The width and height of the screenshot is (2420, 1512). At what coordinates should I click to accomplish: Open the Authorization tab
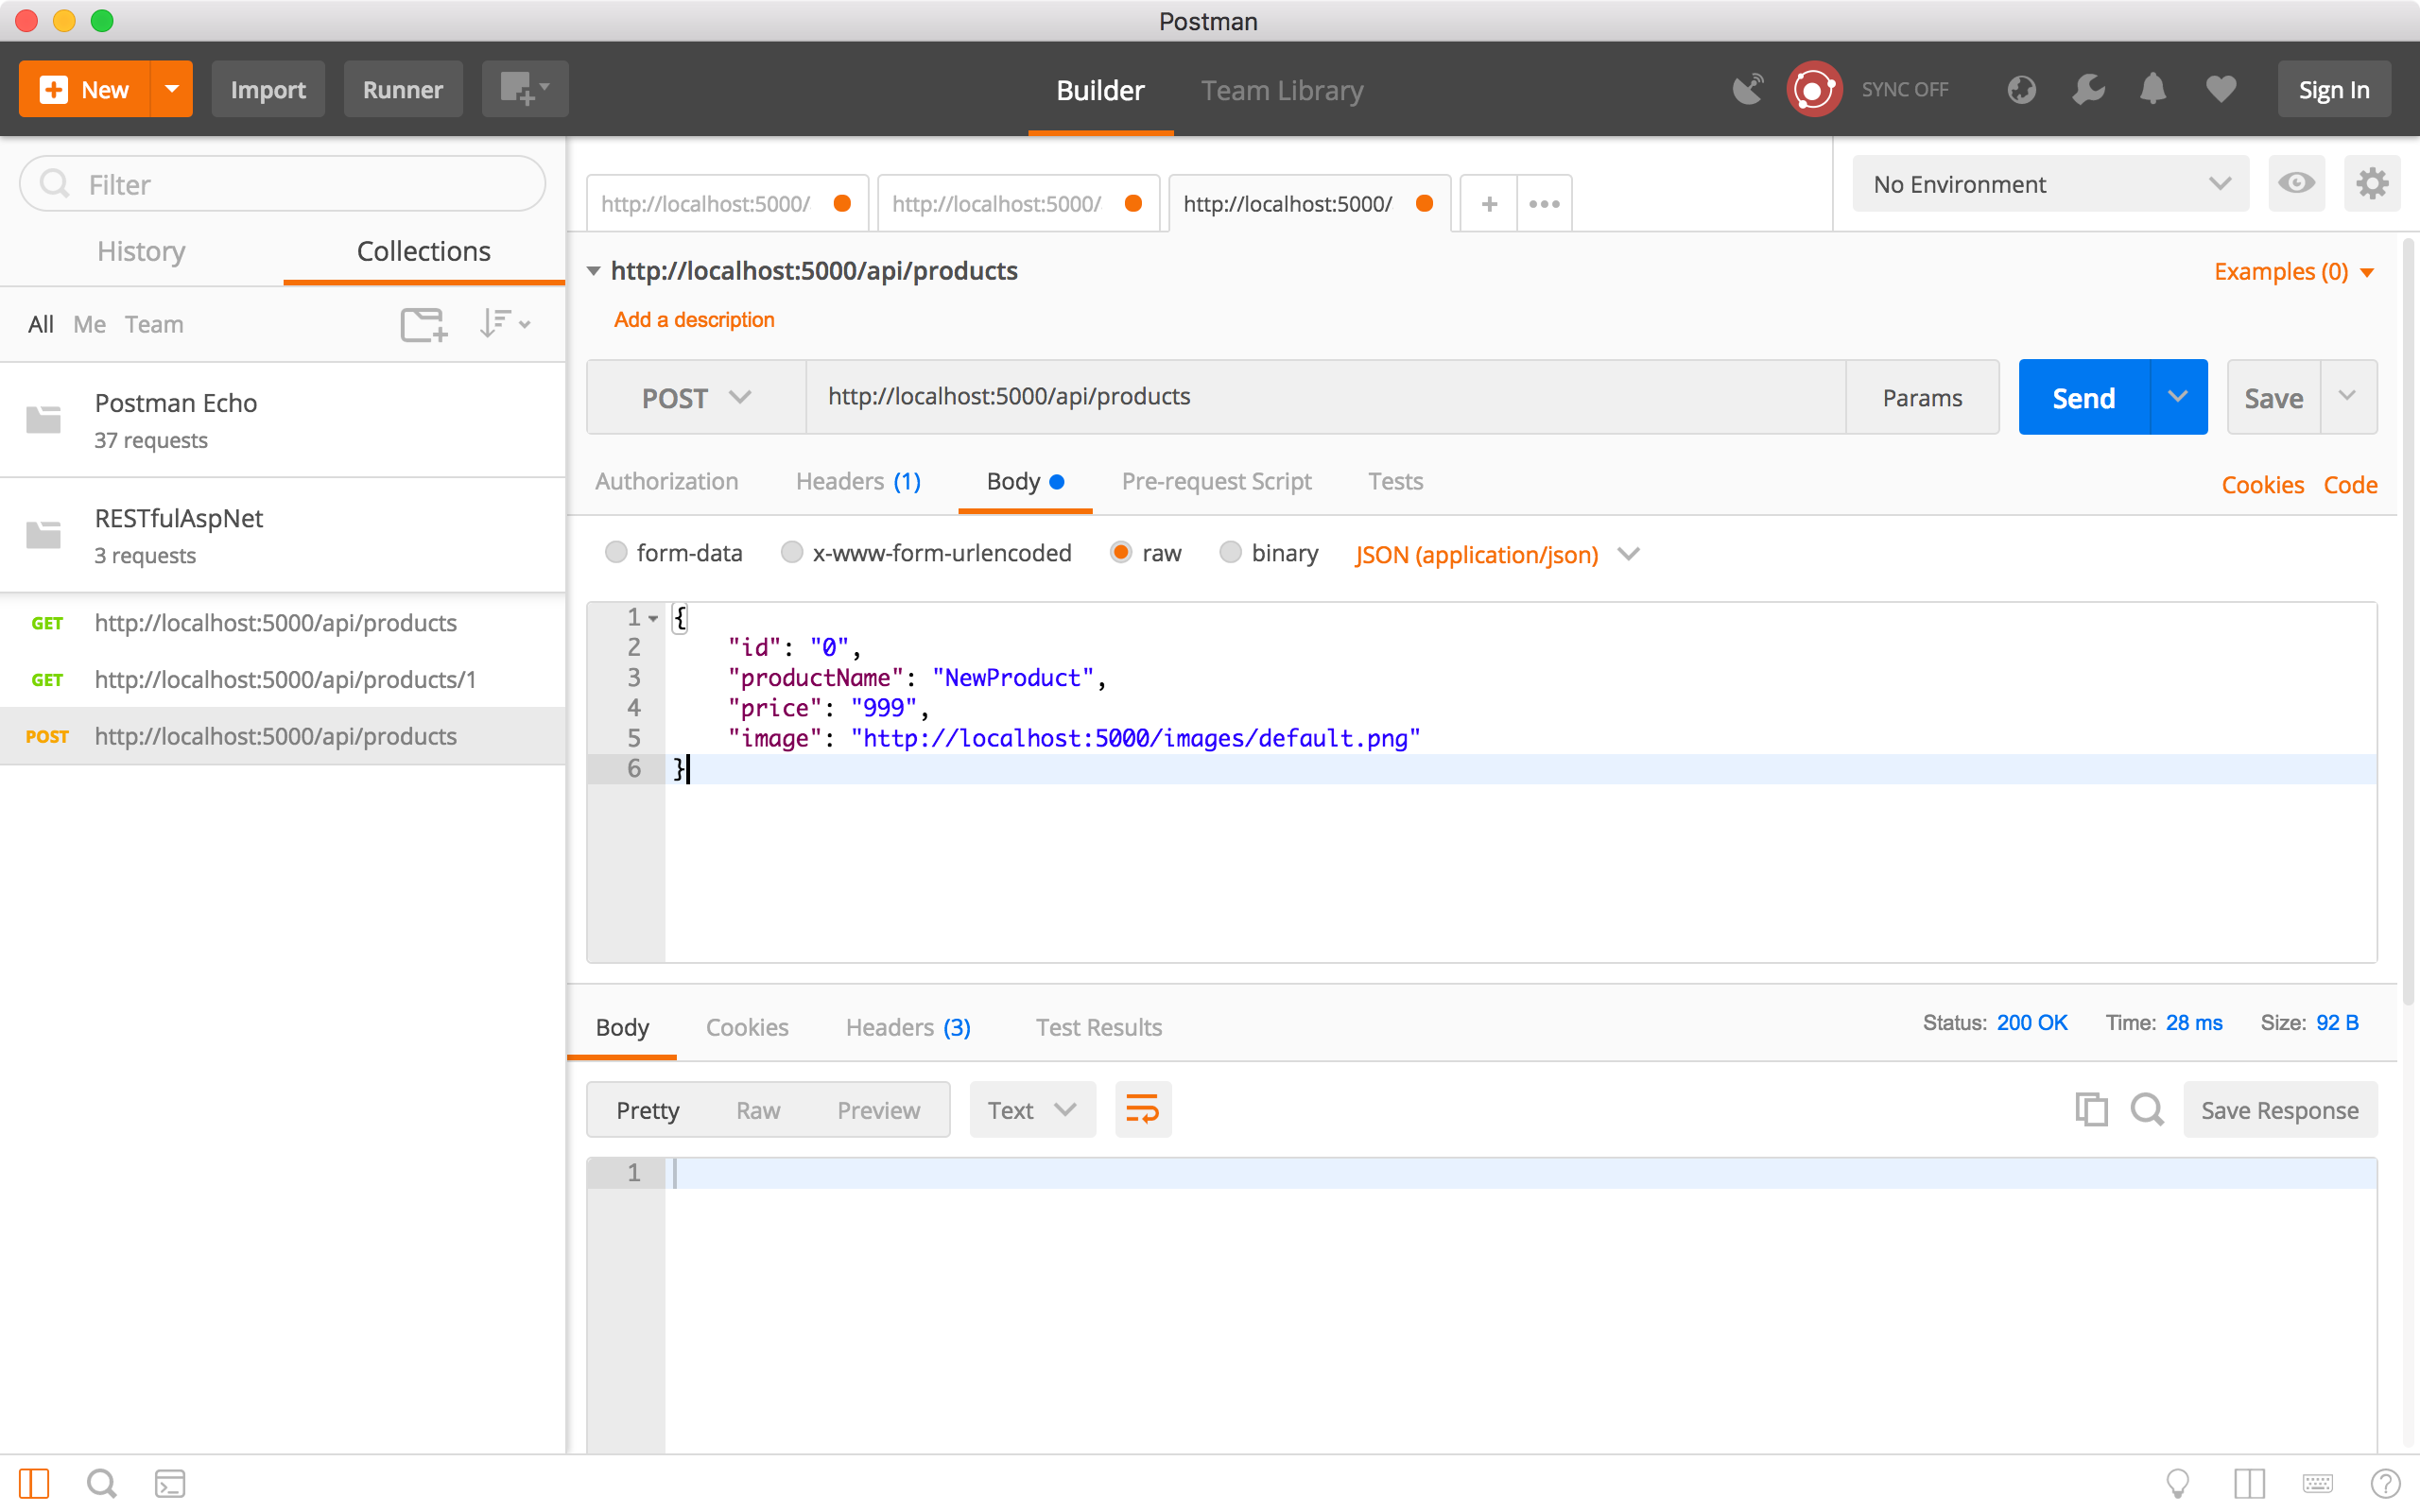coord(666,481)
